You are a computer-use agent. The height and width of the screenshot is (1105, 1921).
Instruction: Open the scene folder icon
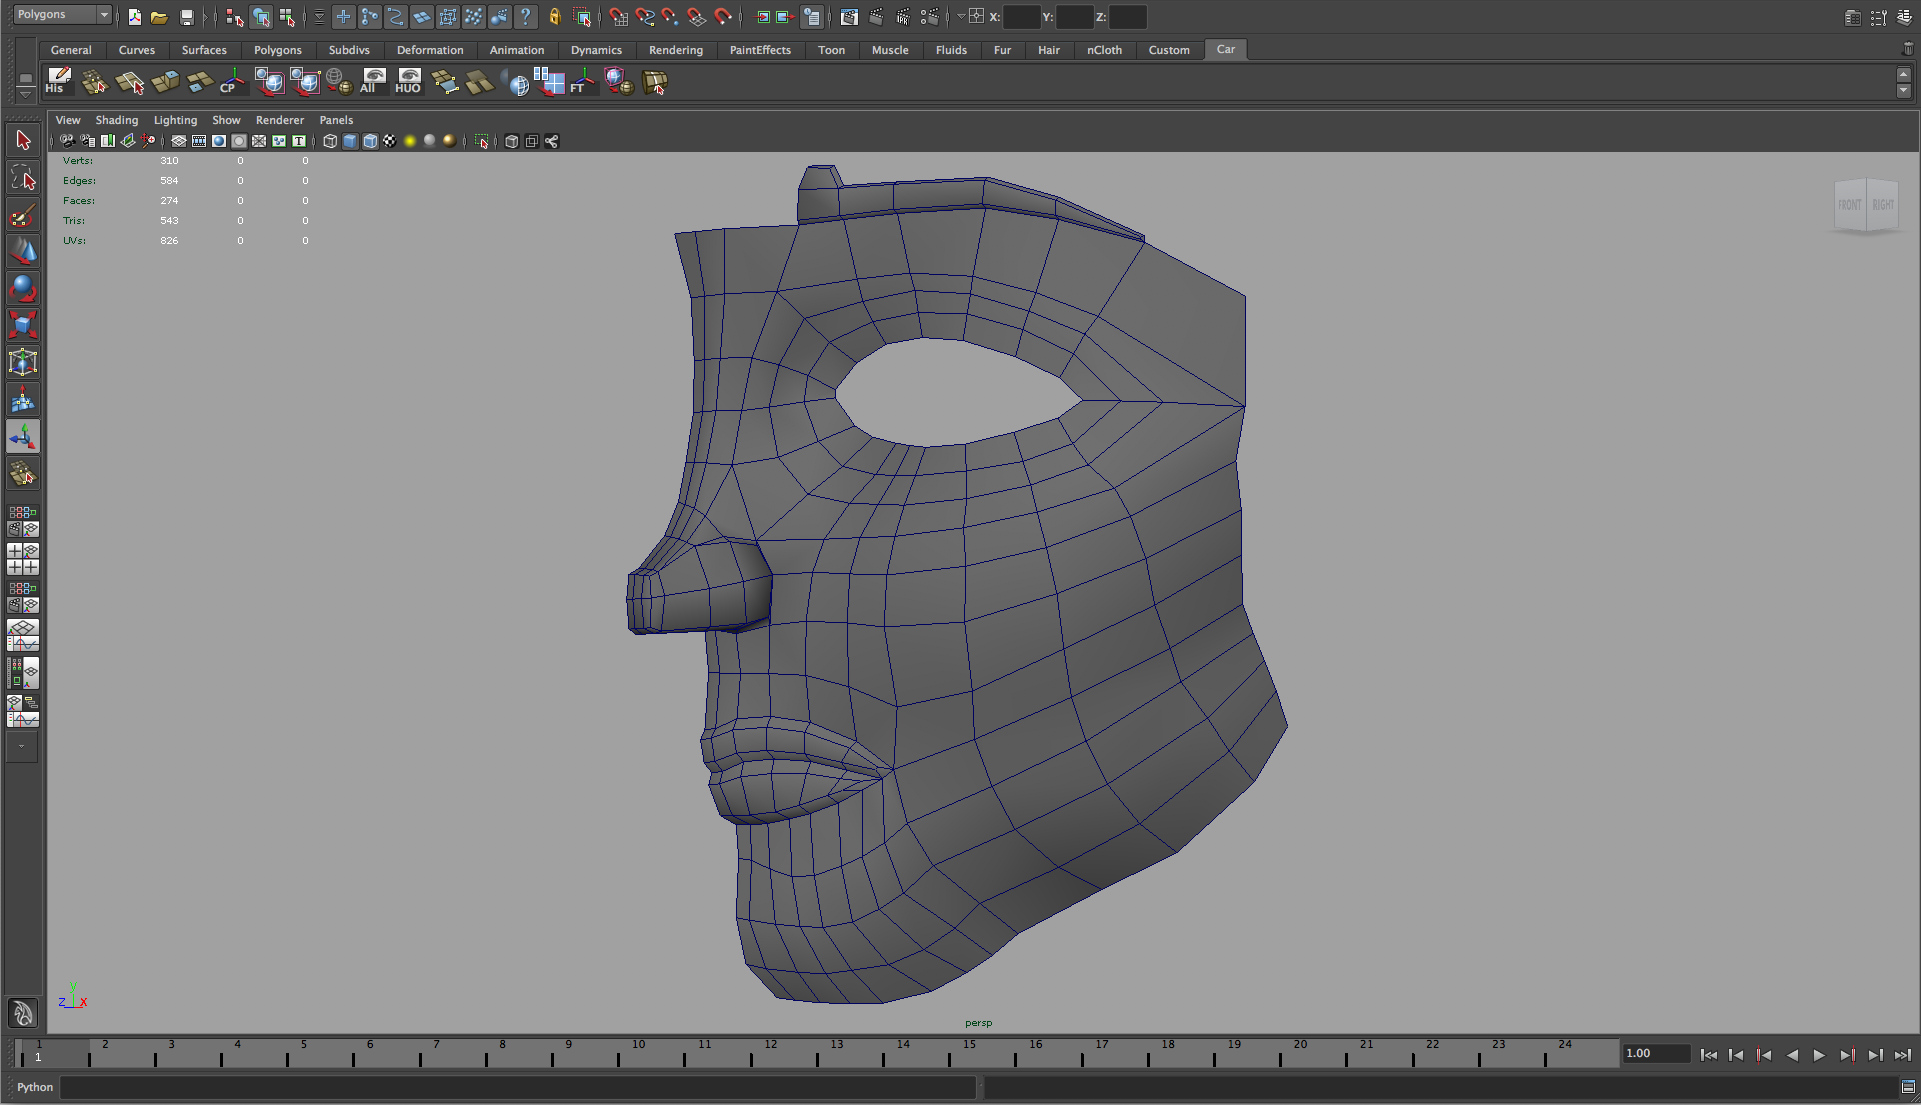(159, 17)
